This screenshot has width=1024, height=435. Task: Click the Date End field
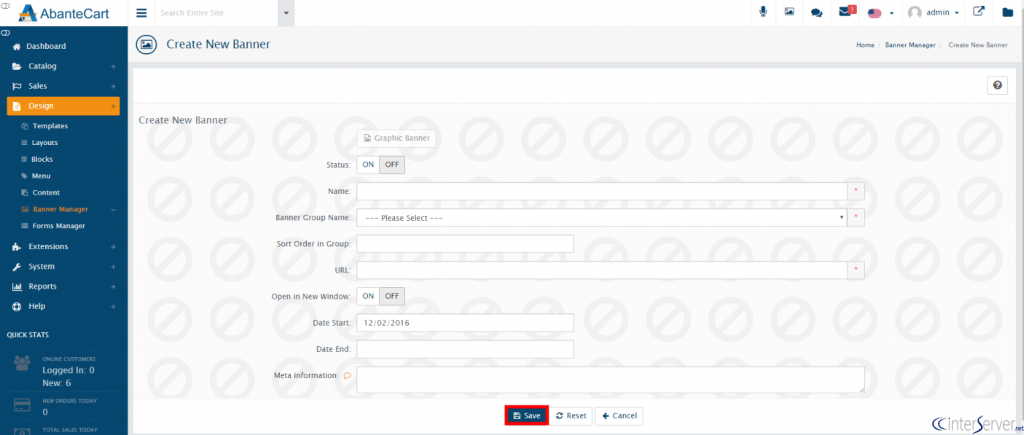click(465, 349)
